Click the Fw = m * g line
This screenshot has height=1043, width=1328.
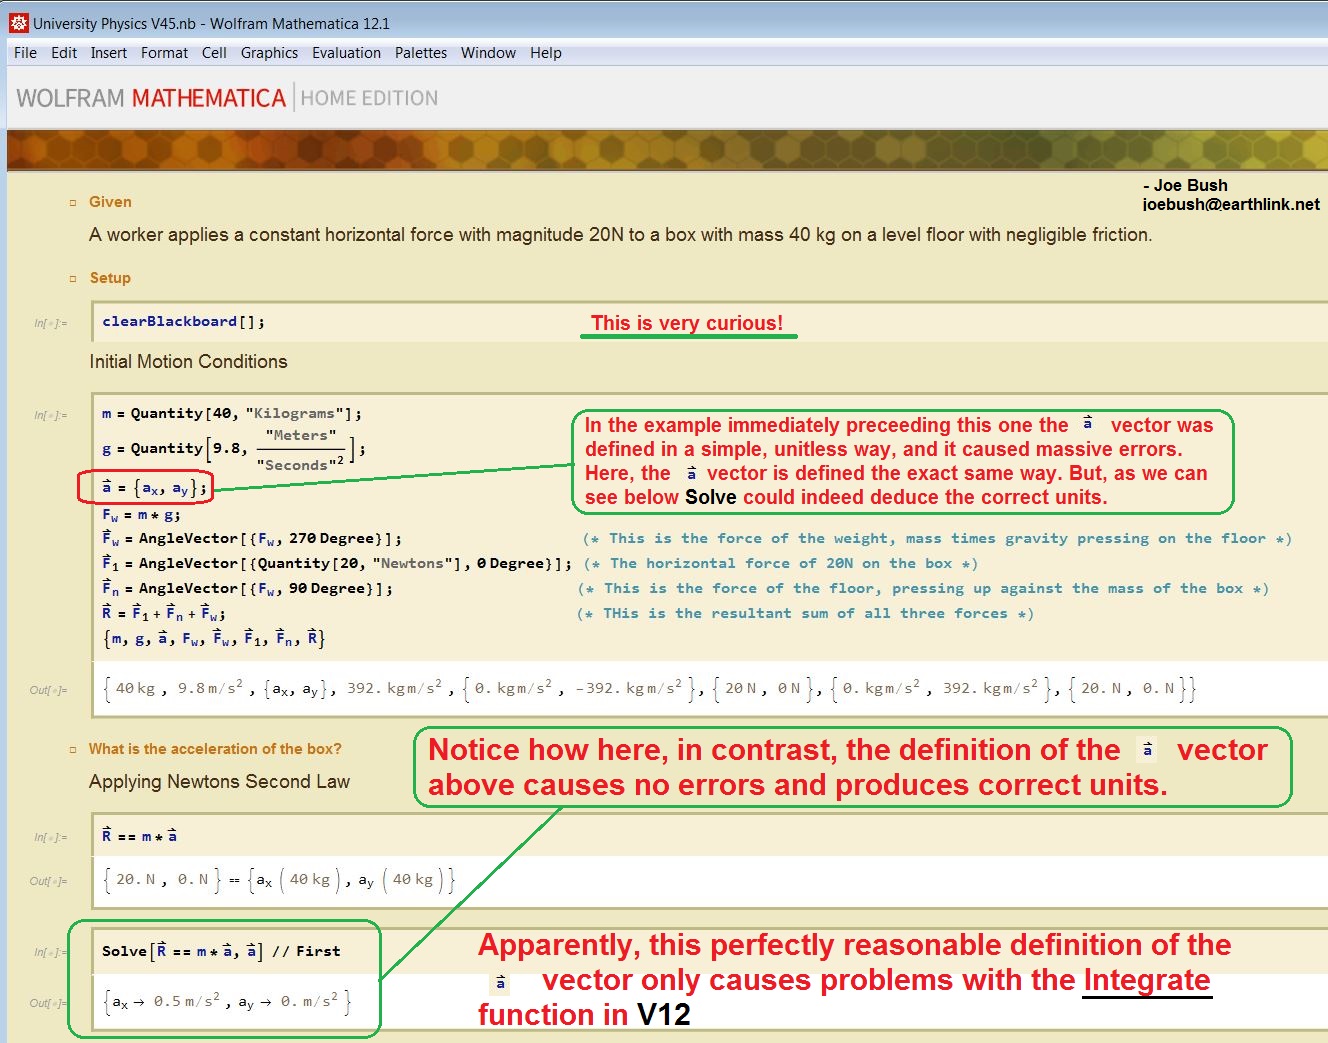[x=141, y=514]
